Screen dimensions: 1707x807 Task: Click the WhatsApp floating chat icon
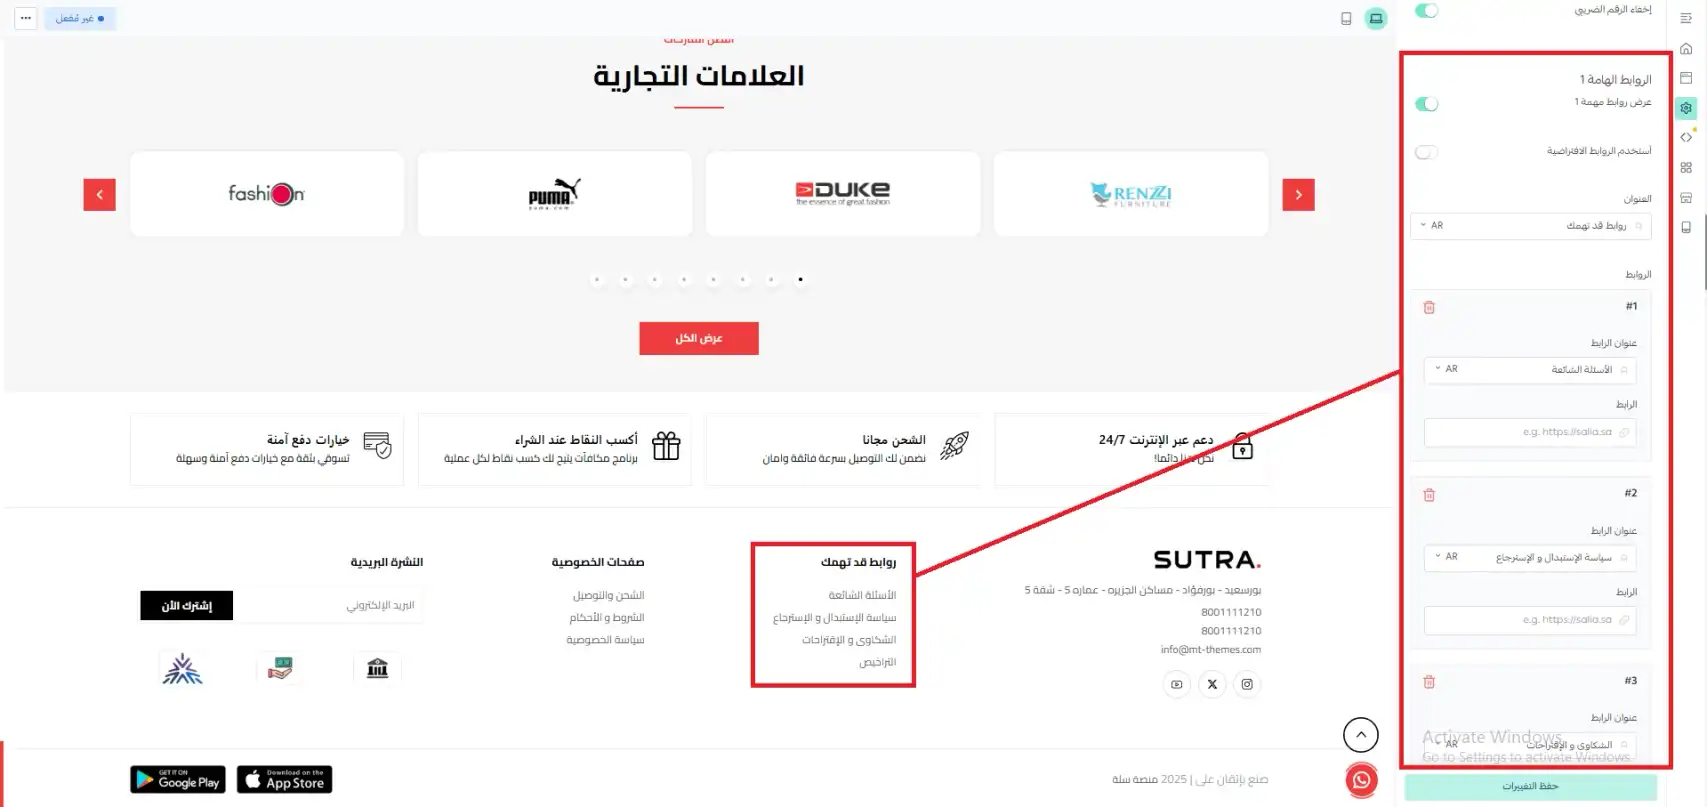pos(1361,780)
